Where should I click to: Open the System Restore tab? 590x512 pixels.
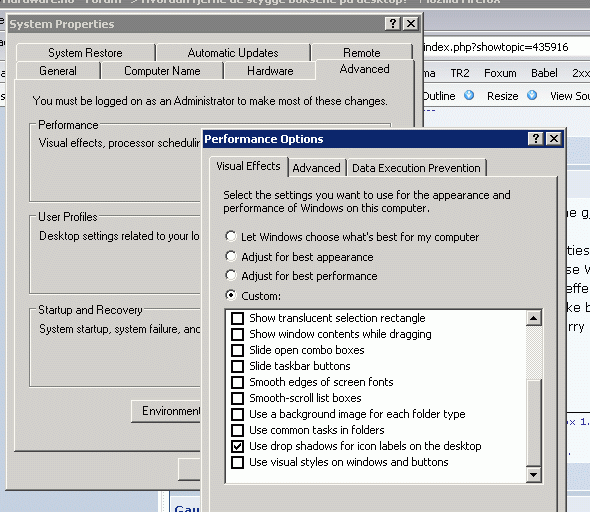tap(85, 53)
